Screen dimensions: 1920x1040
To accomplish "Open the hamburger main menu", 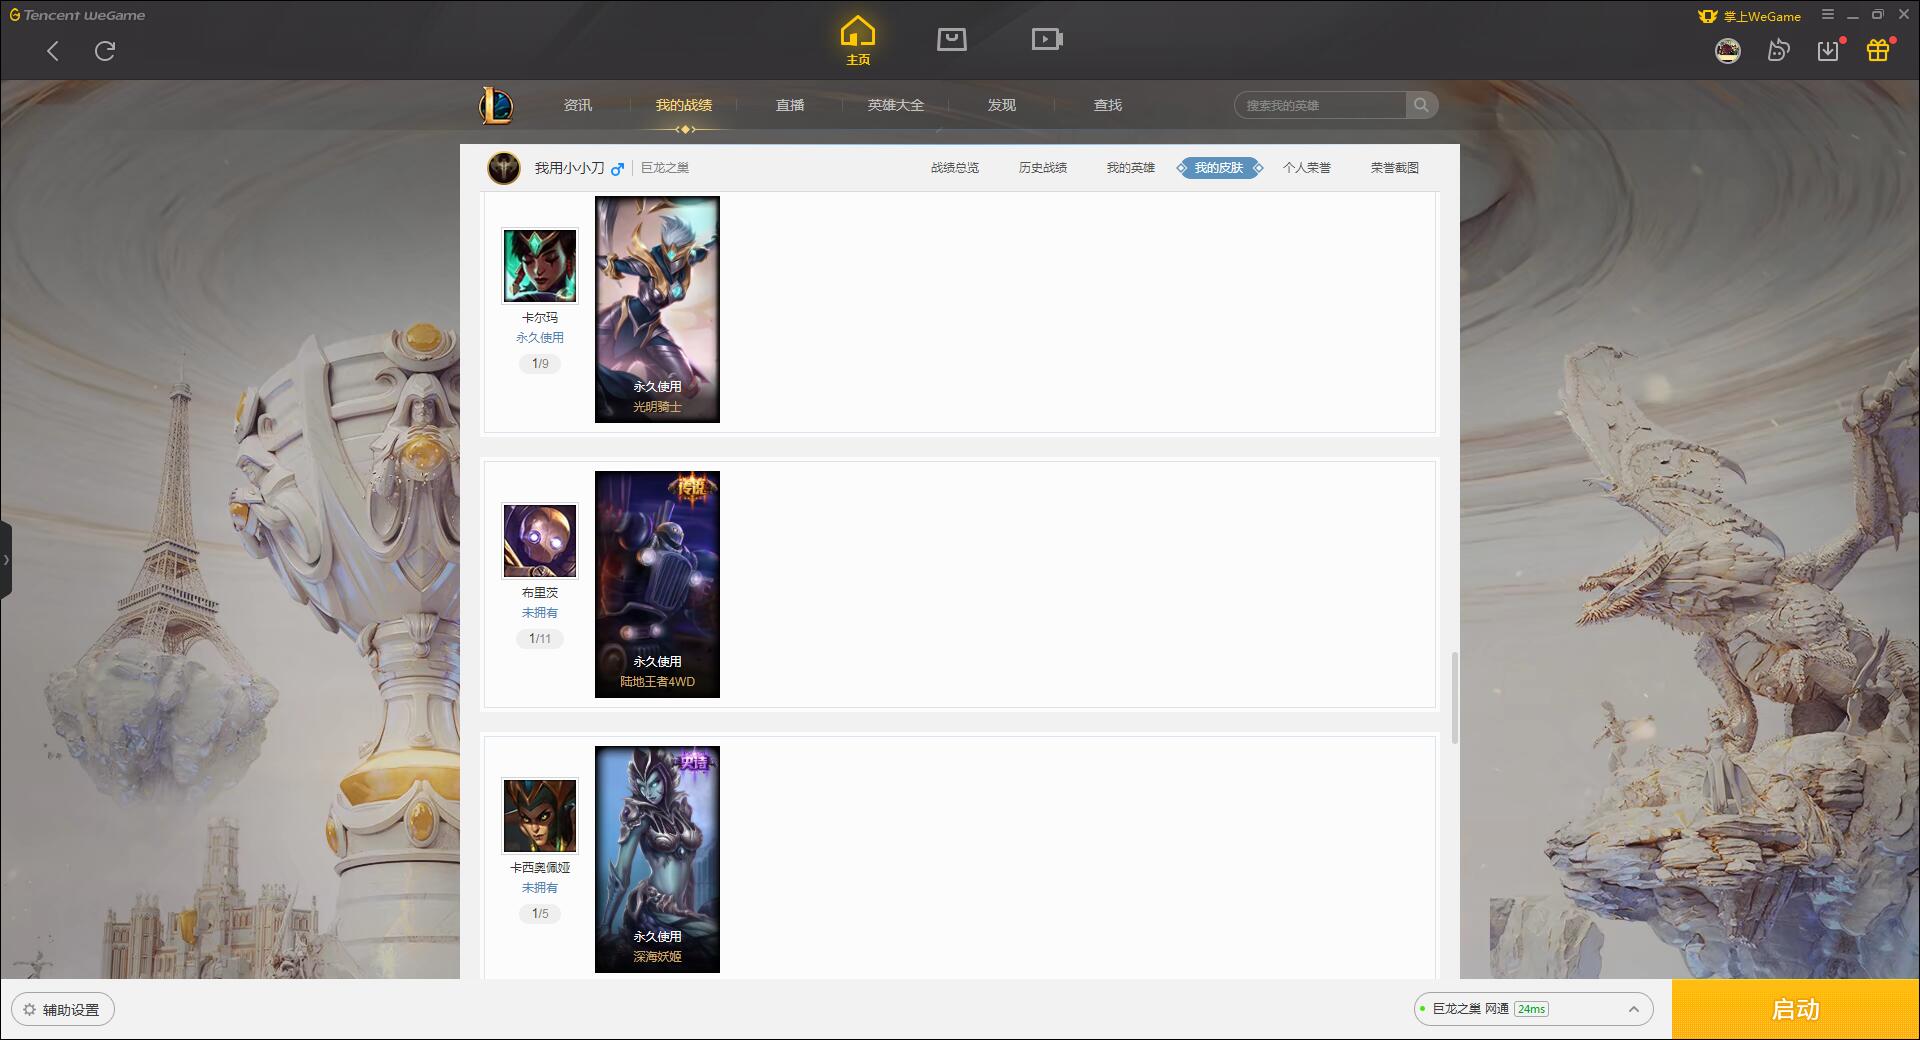I will click(1828, 15).
